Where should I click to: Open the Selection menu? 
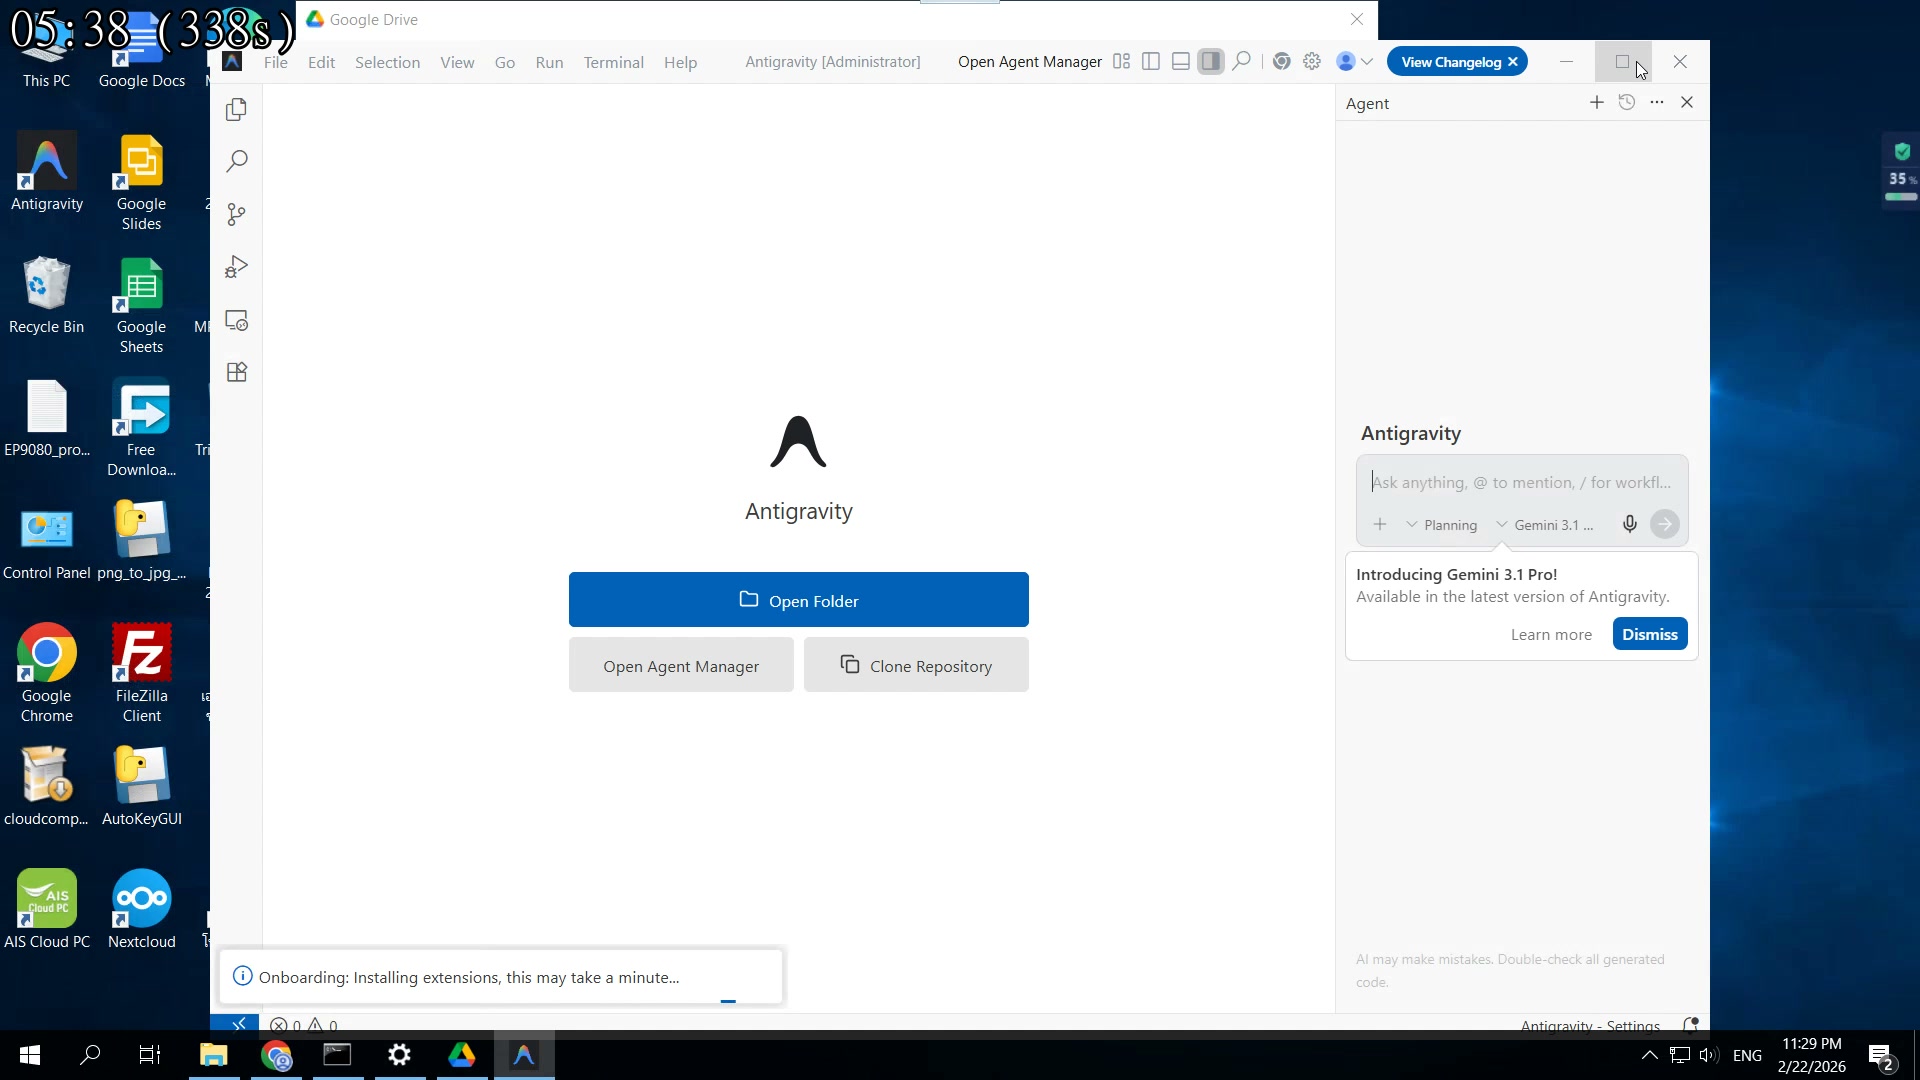point(387,62)
